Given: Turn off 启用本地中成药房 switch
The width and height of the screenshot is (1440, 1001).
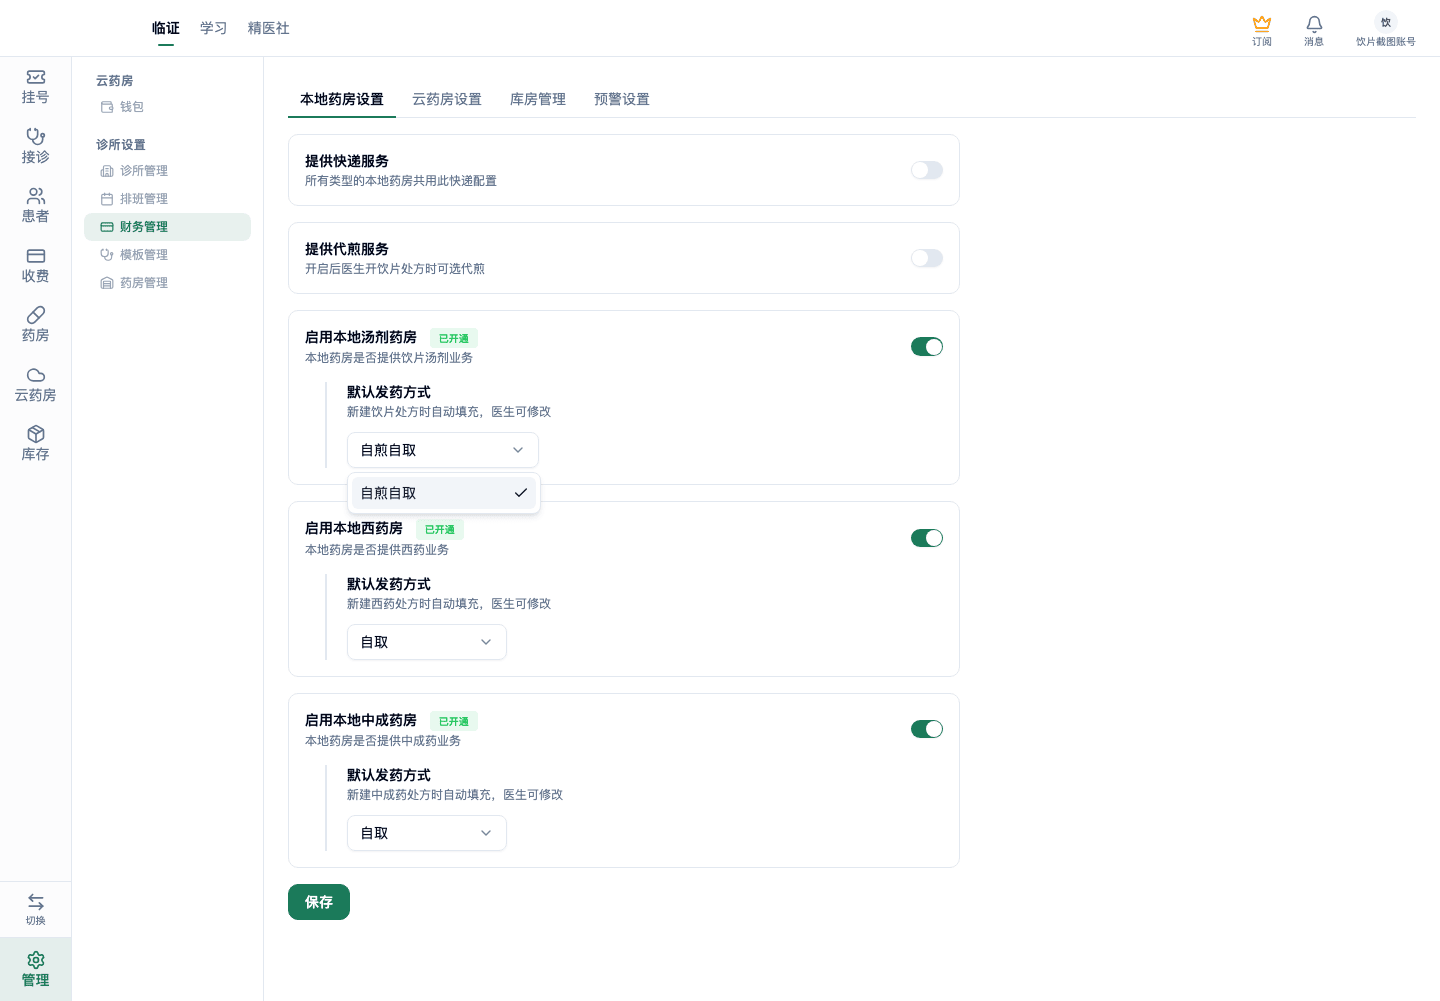Looking at the screenshot, I should pyautogui.click(x=927, y=729).
